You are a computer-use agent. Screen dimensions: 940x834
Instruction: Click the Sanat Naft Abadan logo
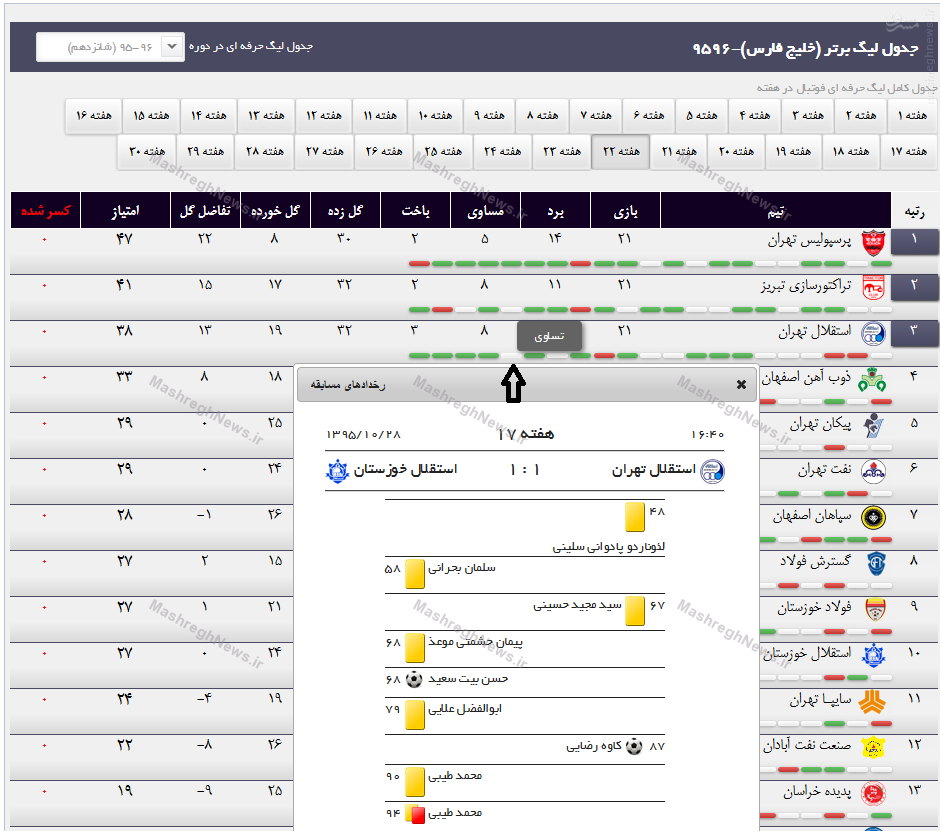(873, 748)
